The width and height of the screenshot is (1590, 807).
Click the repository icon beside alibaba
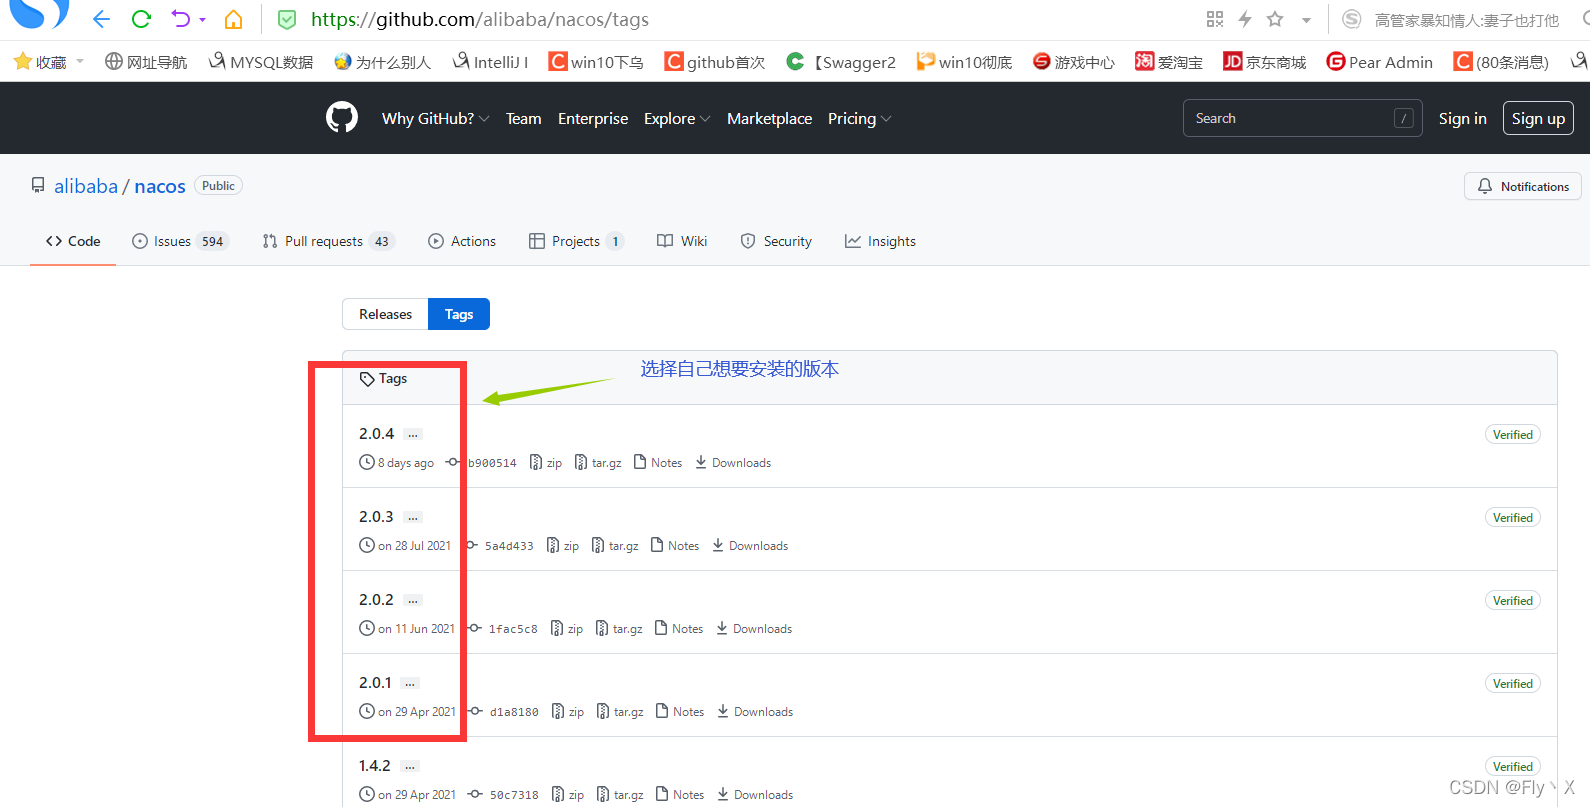point(38,186)
